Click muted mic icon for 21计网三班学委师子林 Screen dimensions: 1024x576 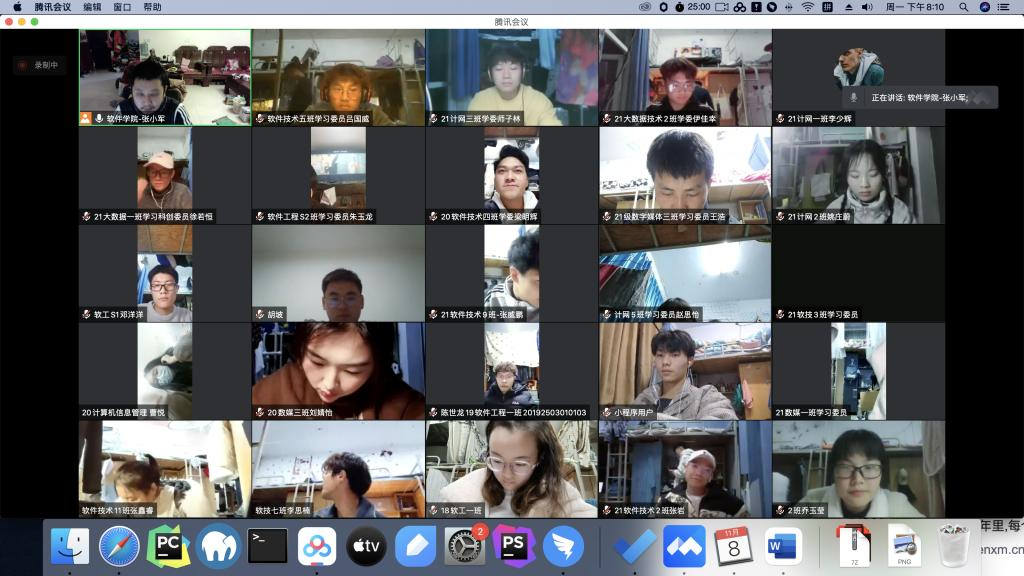(x=434, y=118)
